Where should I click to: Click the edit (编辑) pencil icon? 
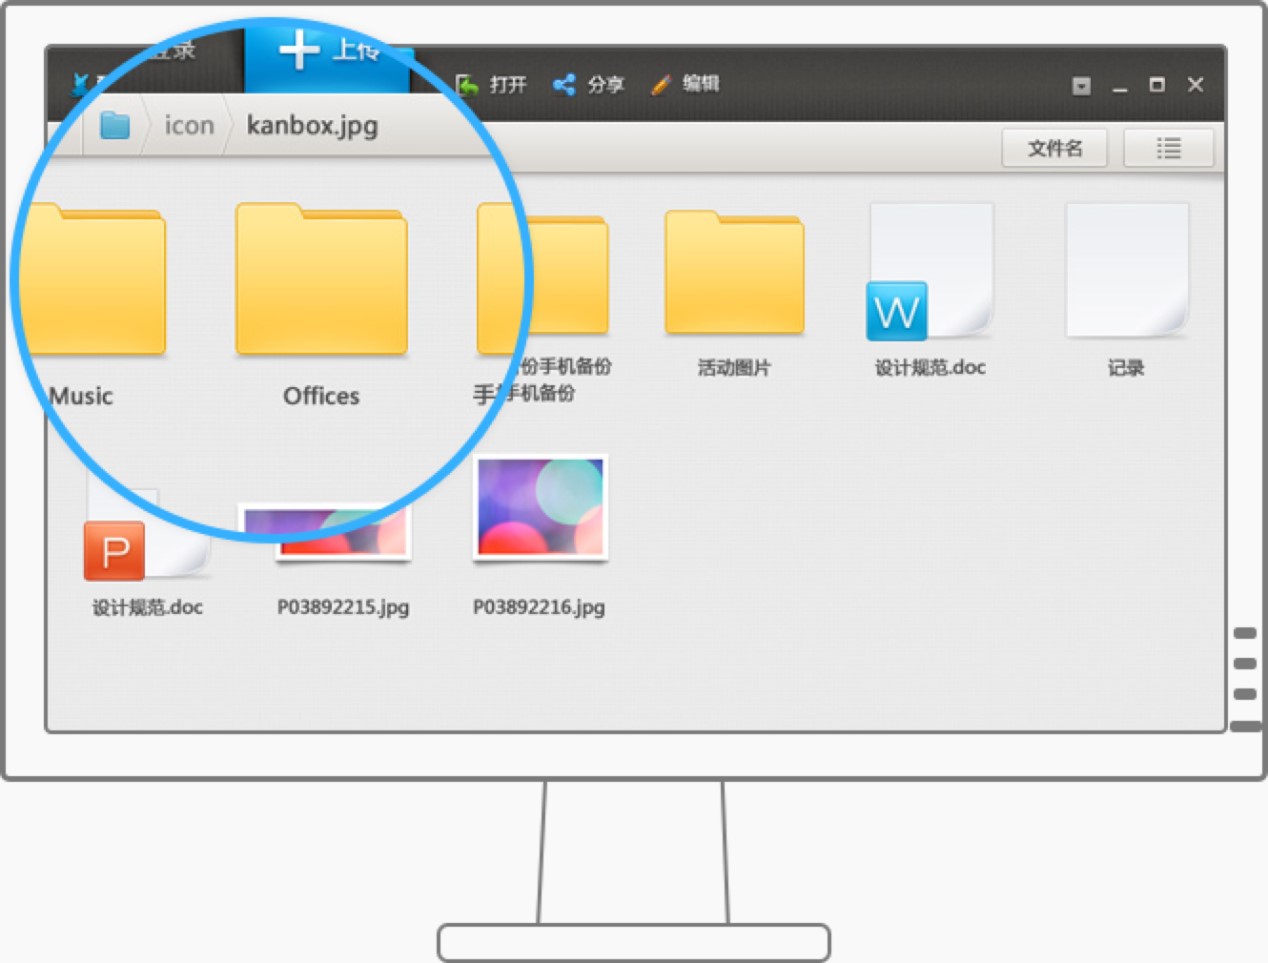point(660,85)
